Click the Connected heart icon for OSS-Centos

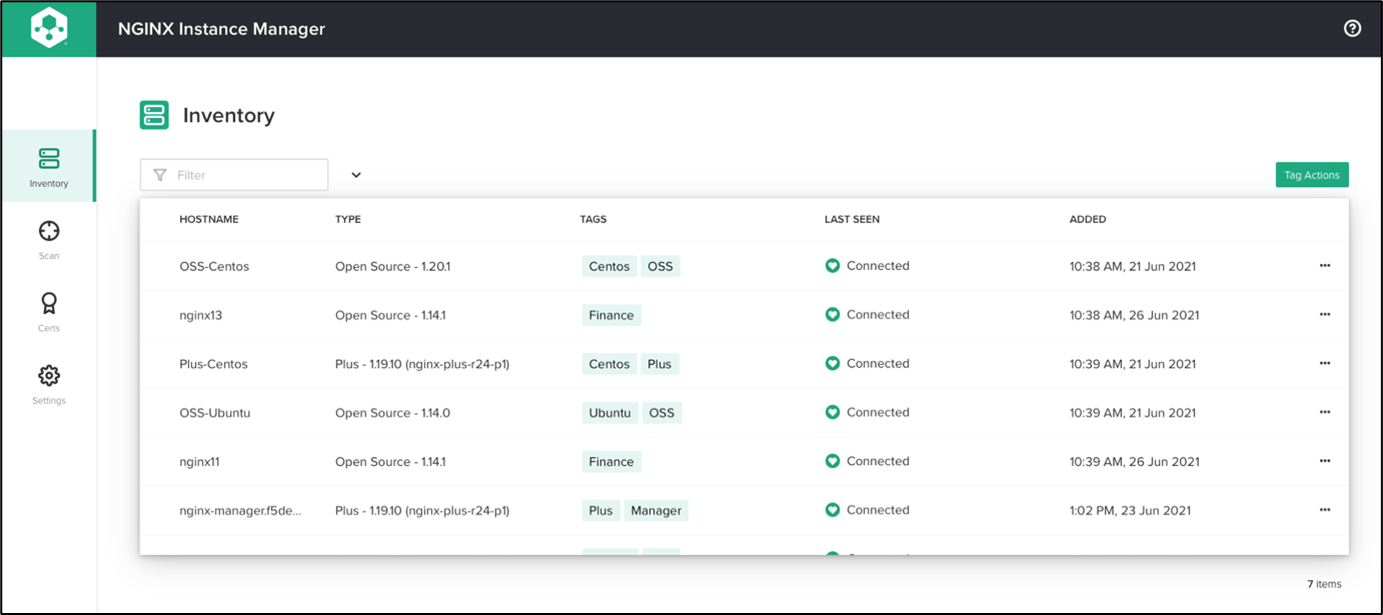pyautogui.click(x=832, y=266)
